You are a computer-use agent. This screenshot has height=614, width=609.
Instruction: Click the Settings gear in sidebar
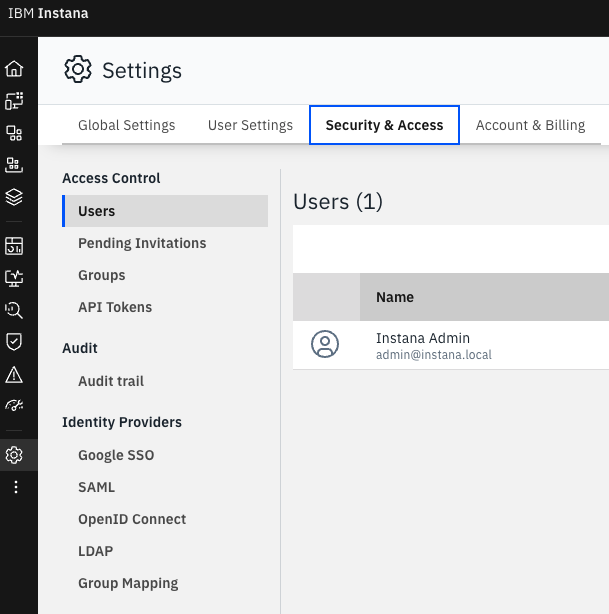(14, 455)
